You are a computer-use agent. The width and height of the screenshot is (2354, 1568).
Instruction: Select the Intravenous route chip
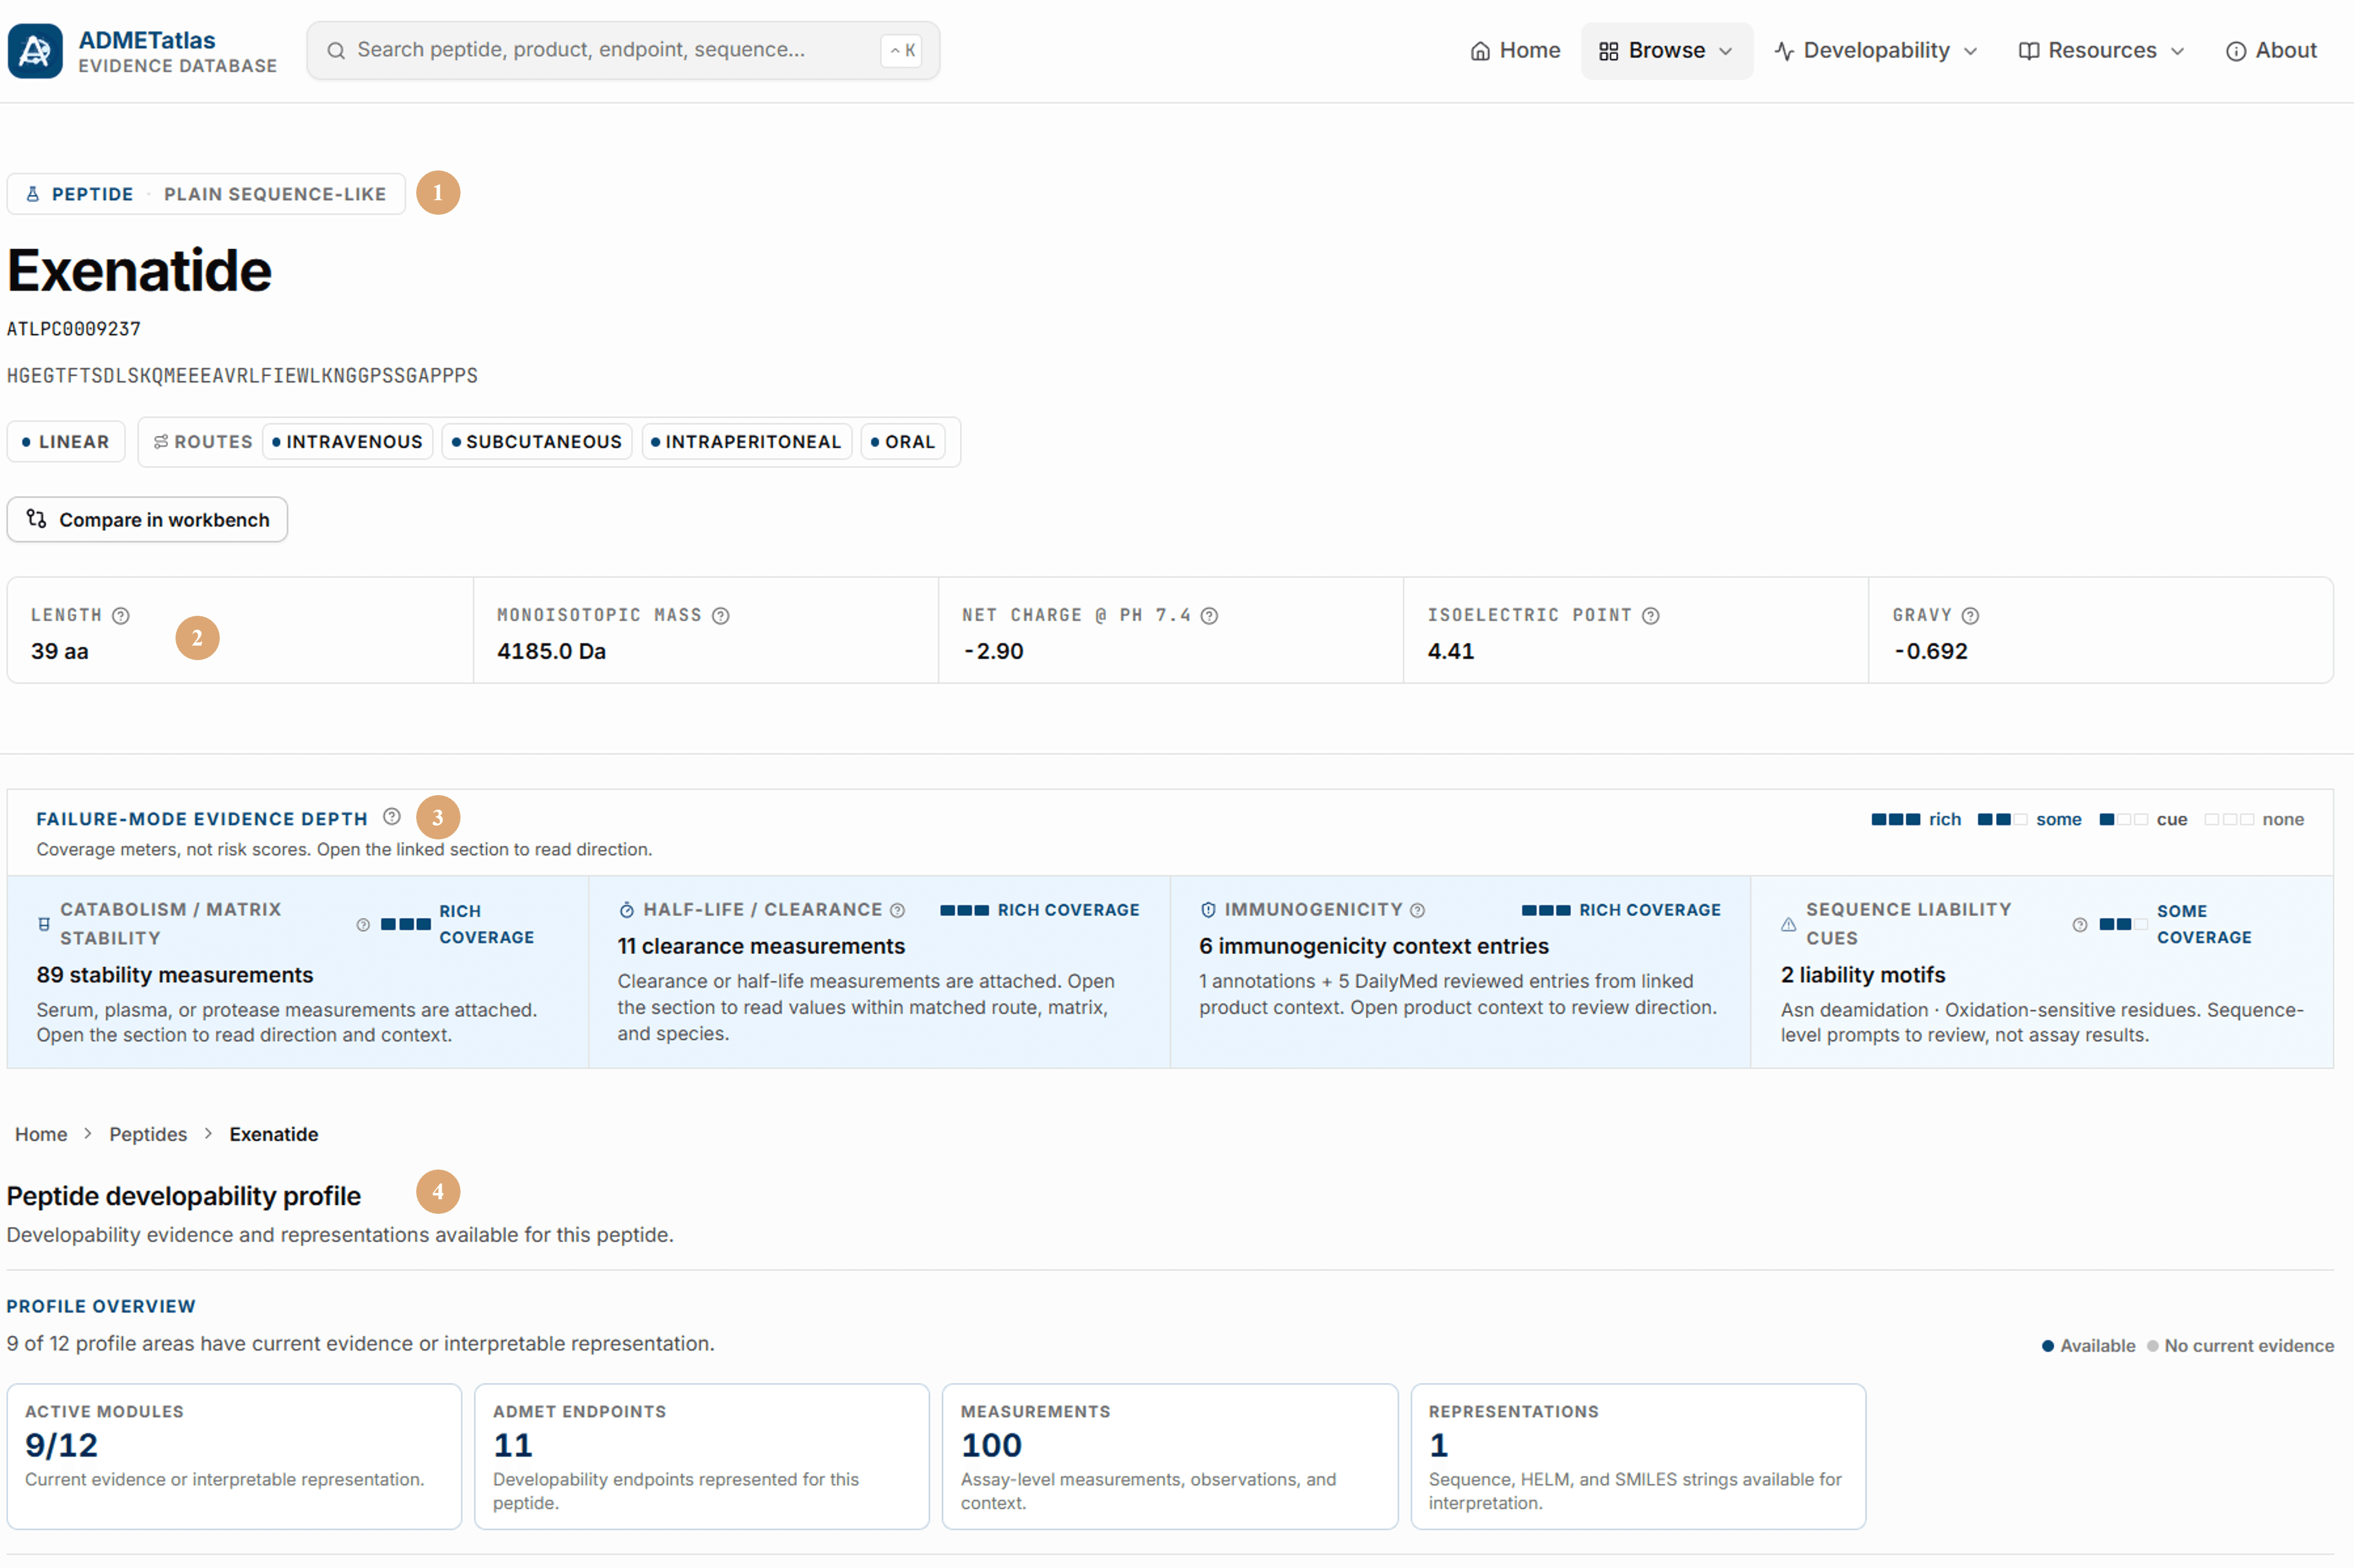click(x=348, y=442)
